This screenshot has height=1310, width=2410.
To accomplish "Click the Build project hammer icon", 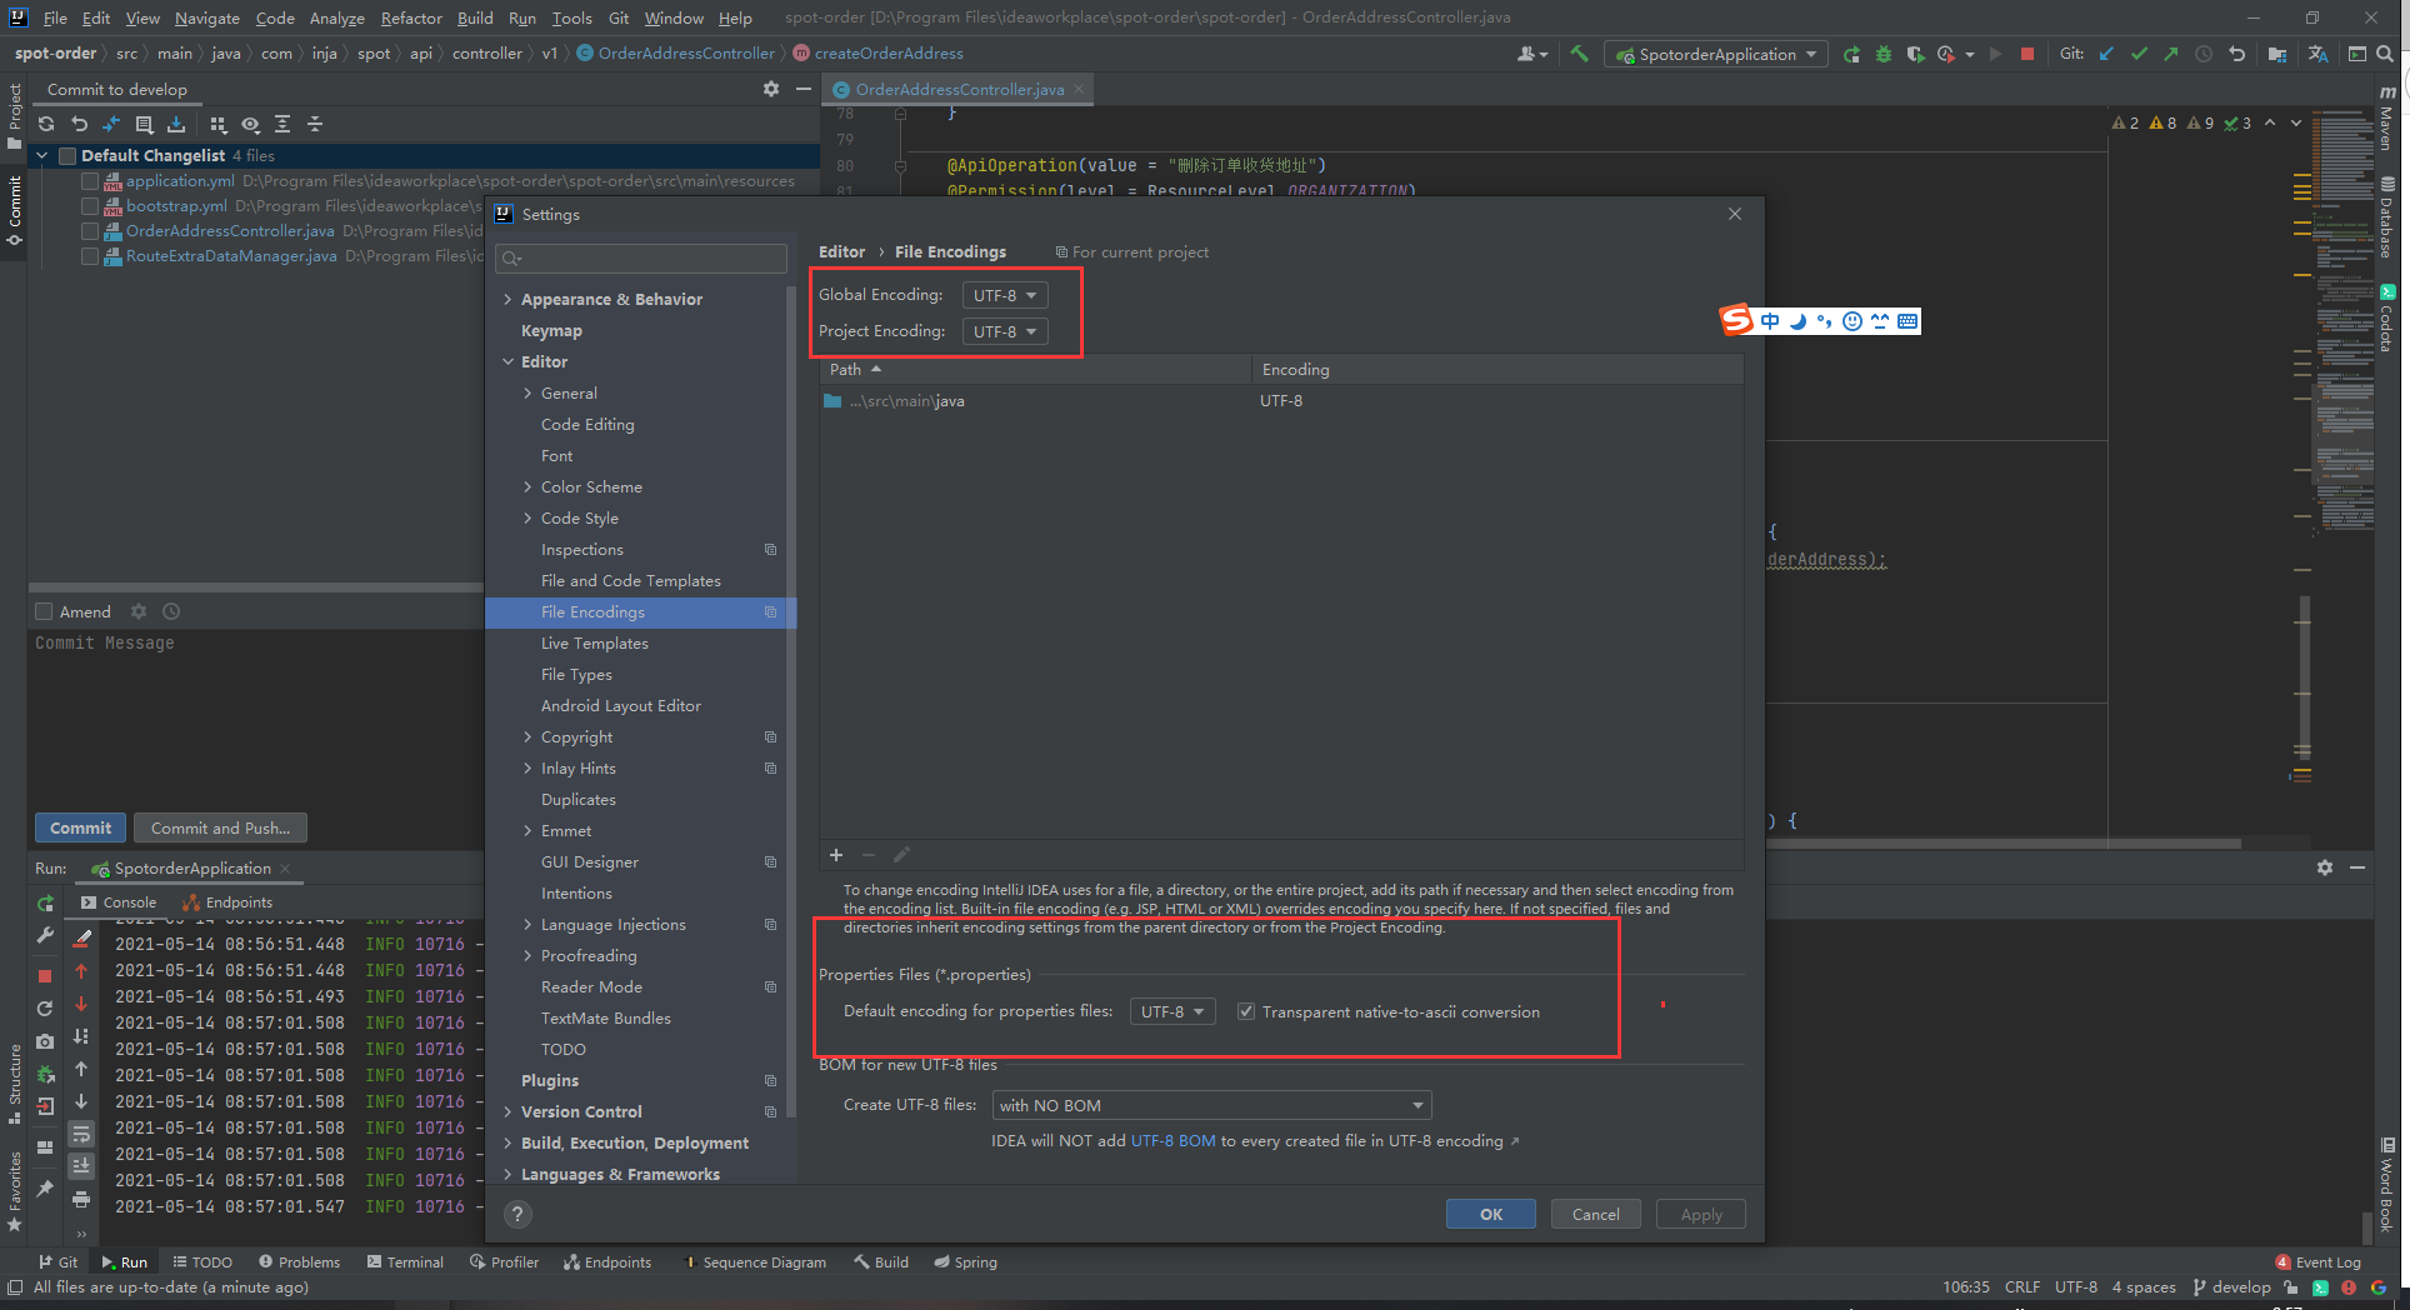I will pos(1579,54).
